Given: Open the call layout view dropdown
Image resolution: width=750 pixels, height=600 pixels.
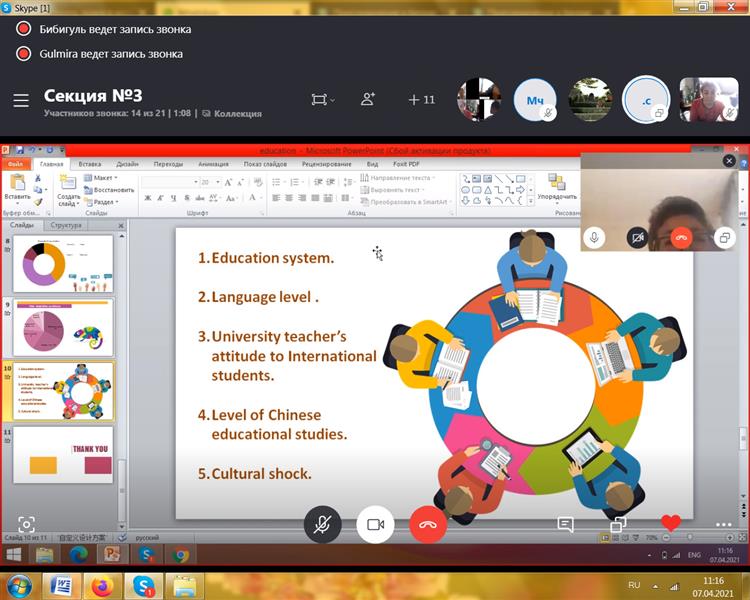Looking at the screenshot, I should [322, 99].
